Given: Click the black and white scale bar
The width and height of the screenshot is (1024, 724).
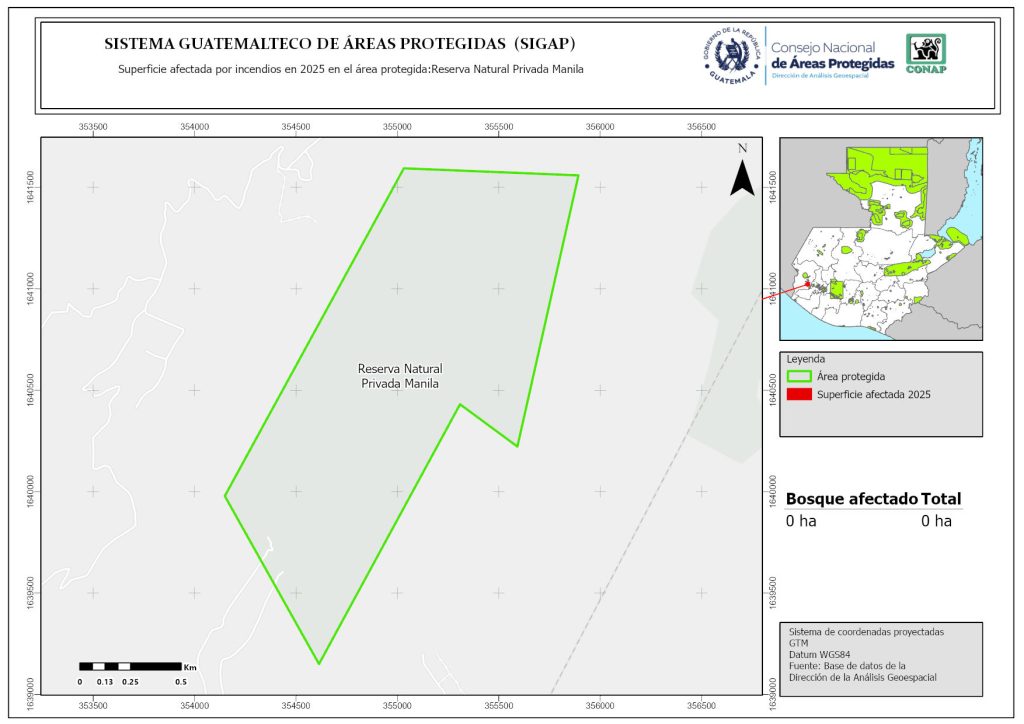Looking at the screenshot, I should 130,666.
